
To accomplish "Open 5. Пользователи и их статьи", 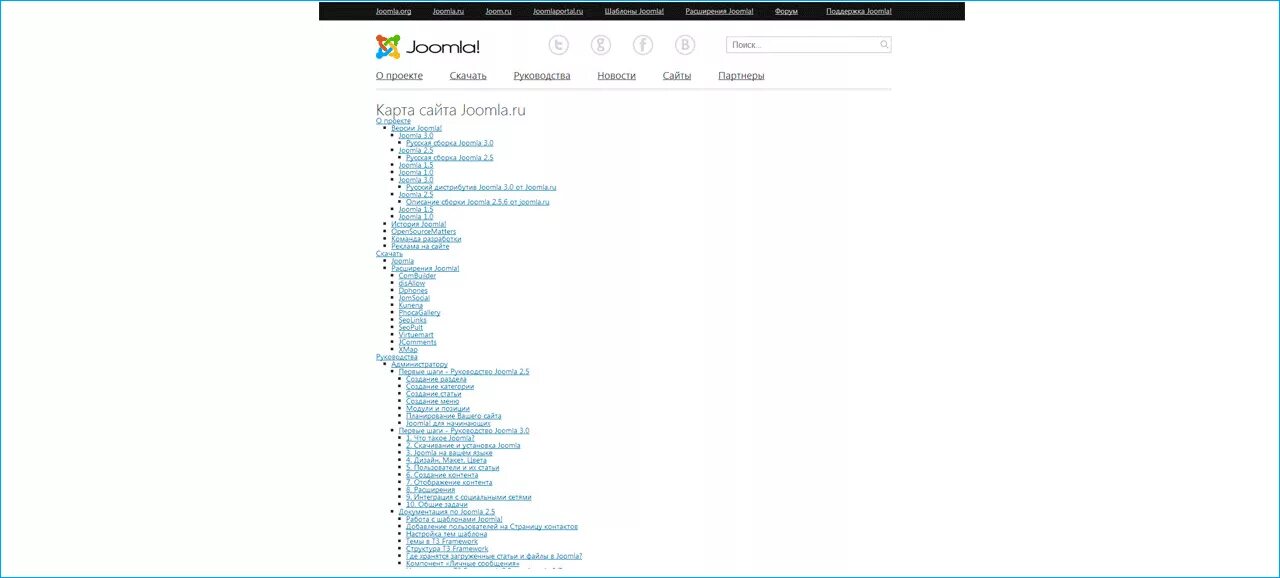I will (453, 468).
